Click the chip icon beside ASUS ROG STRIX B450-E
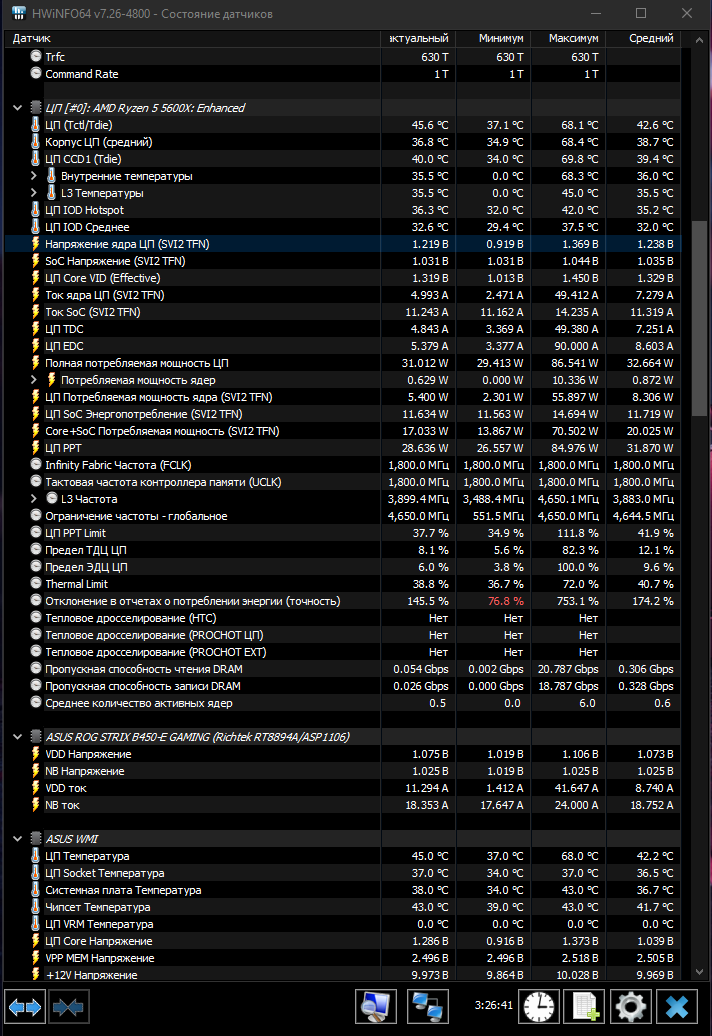The image size is (712, 1036). click(x=36, y=737)
